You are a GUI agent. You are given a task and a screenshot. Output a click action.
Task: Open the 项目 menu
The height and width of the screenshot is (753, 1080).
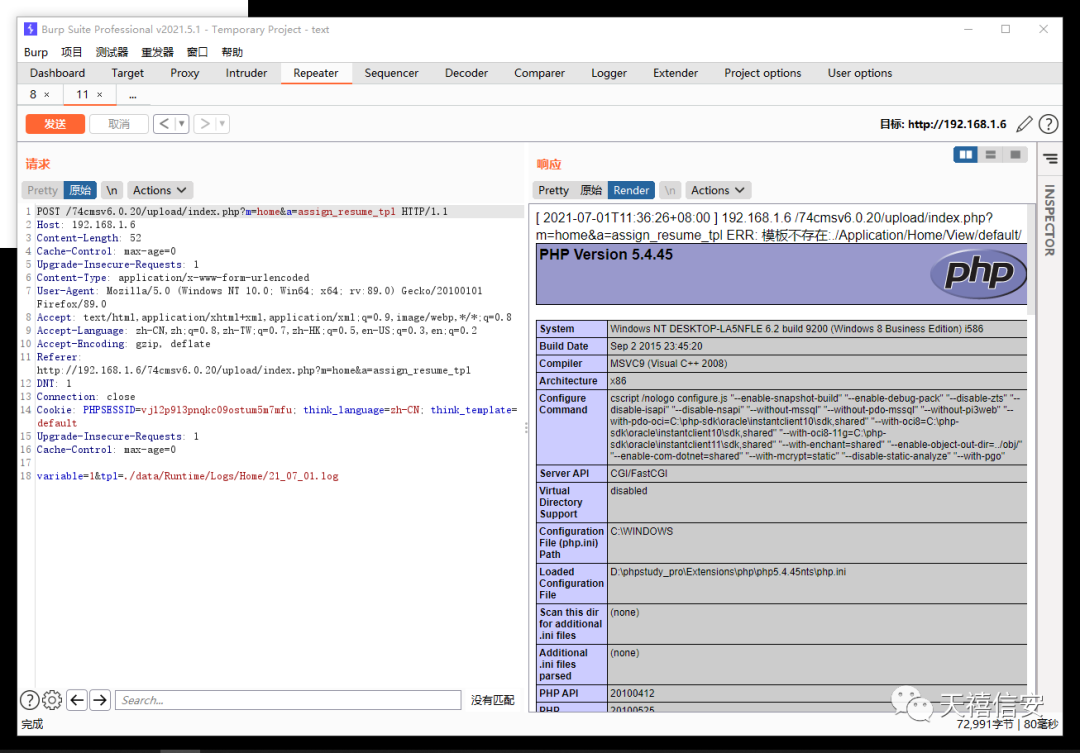click(72, 52)
